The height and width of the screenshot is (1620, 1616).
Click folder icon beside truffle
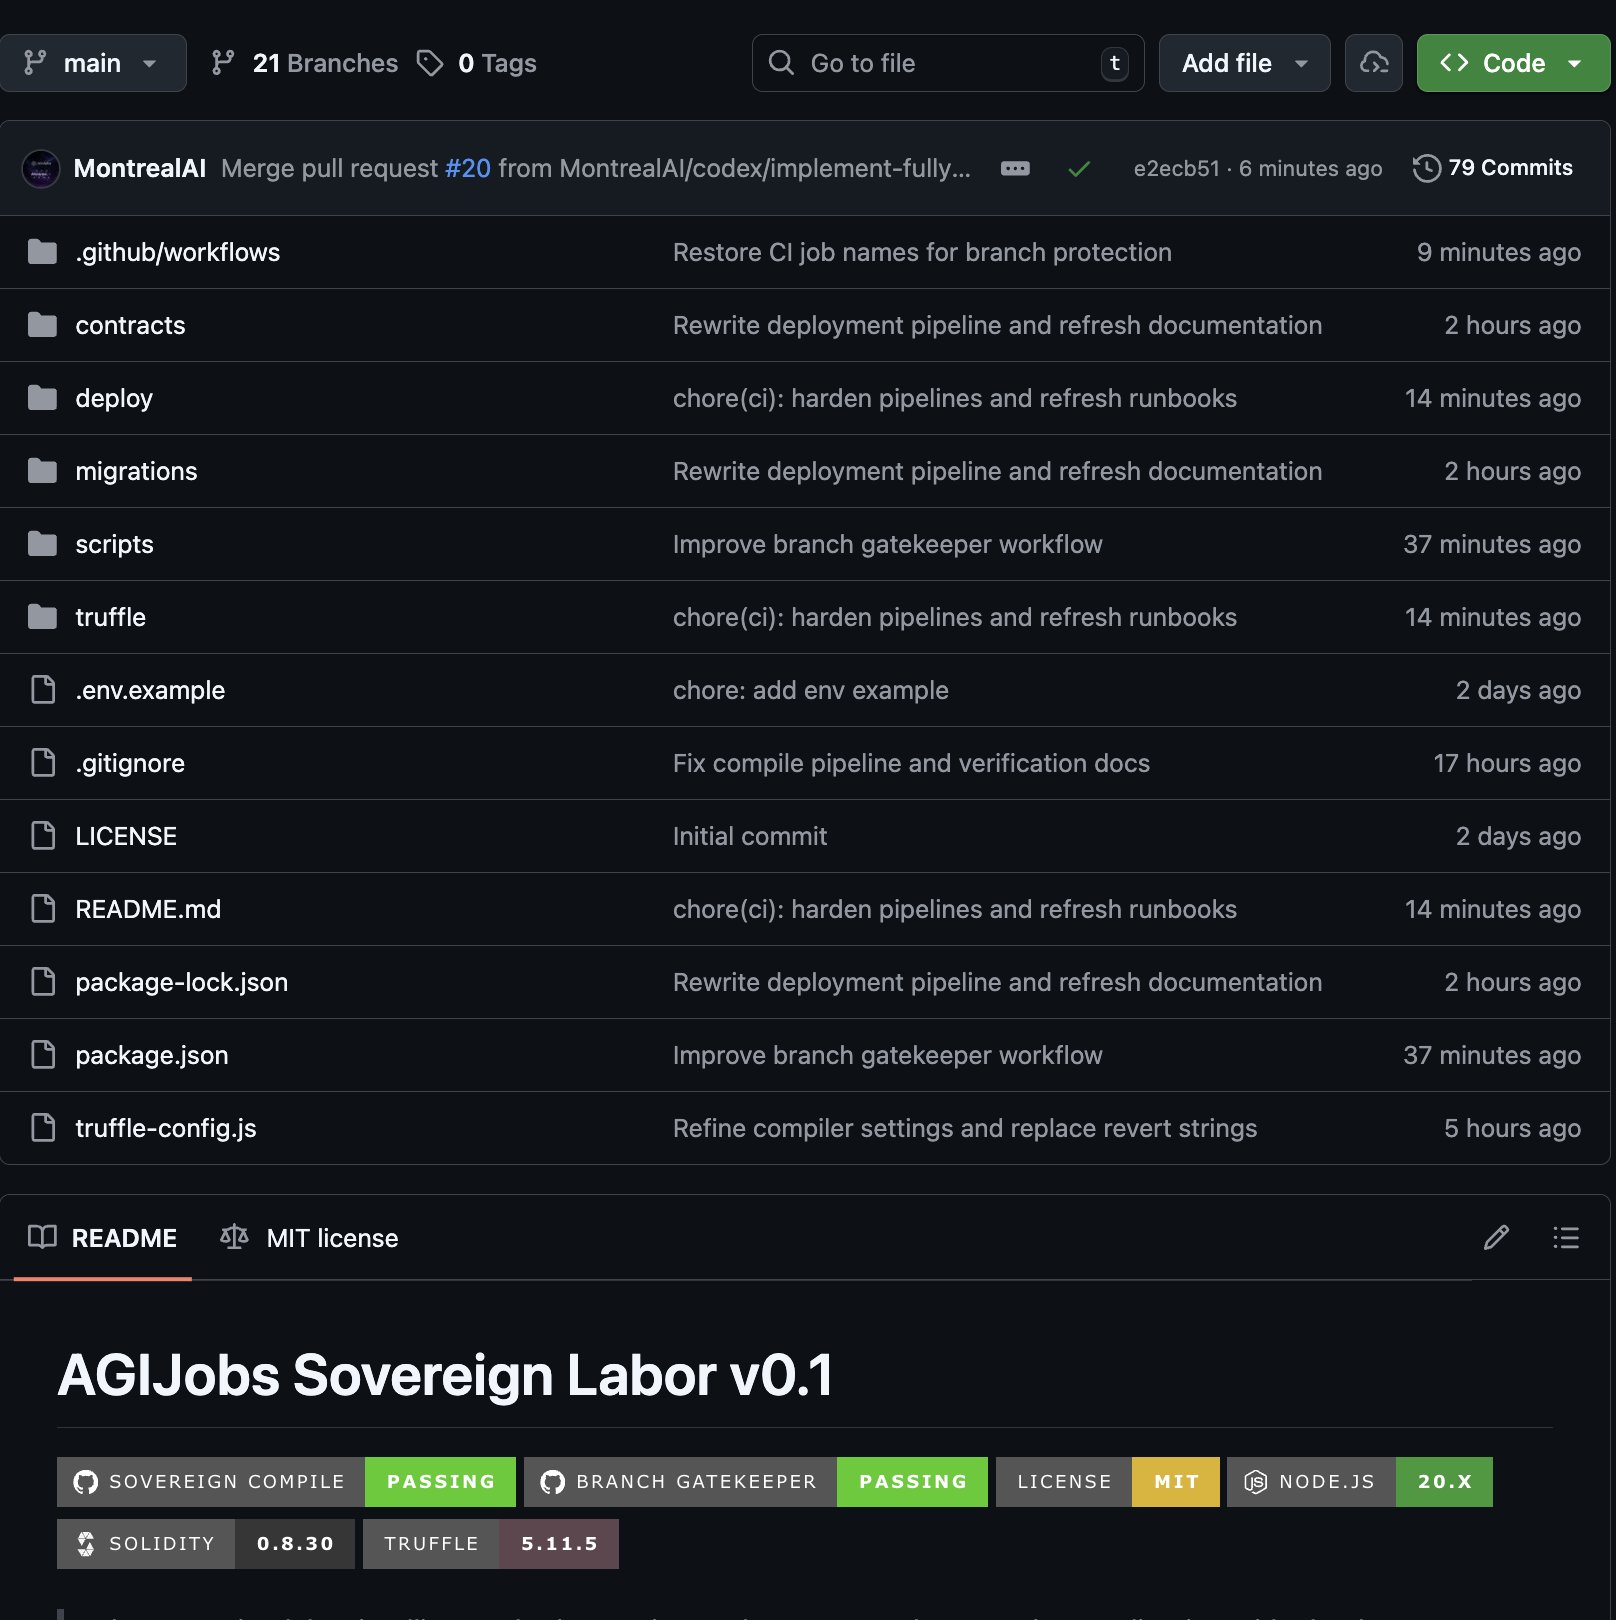(42, 617)
